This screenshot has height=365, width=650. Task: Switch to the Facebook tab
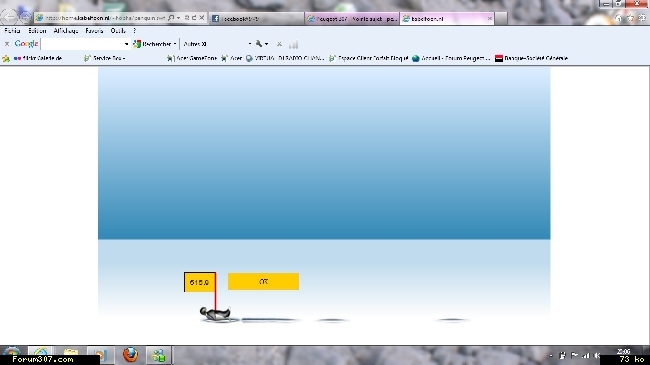pos(256,18)
